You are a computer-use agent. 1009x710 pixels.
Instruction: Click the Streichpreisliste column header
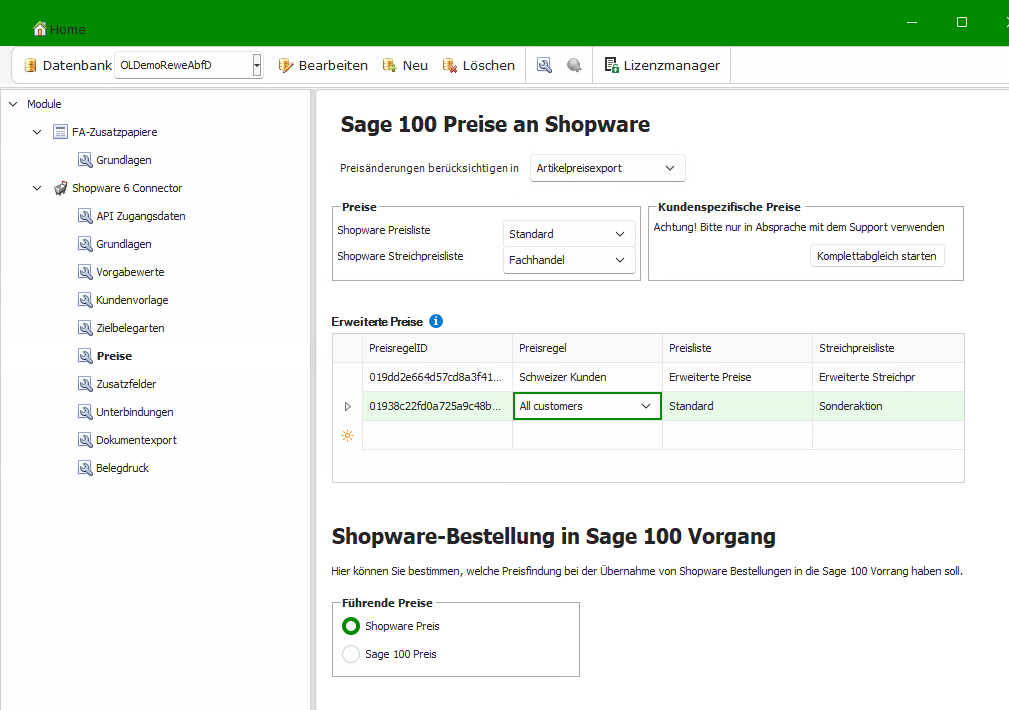(x=888, y=348)
